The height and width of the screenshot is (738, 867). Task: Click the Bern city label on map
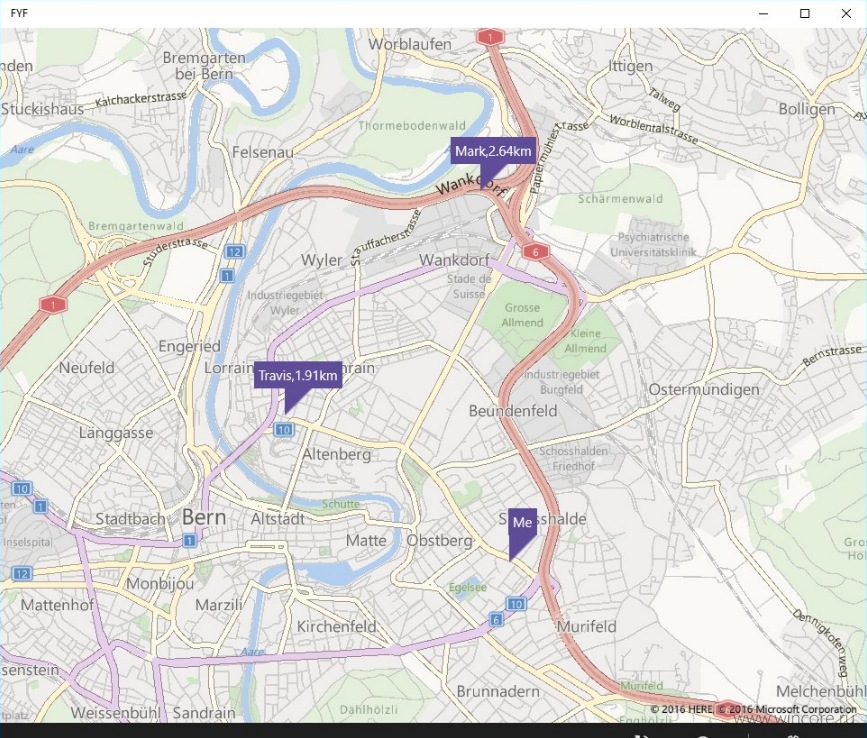click(203, 517)
